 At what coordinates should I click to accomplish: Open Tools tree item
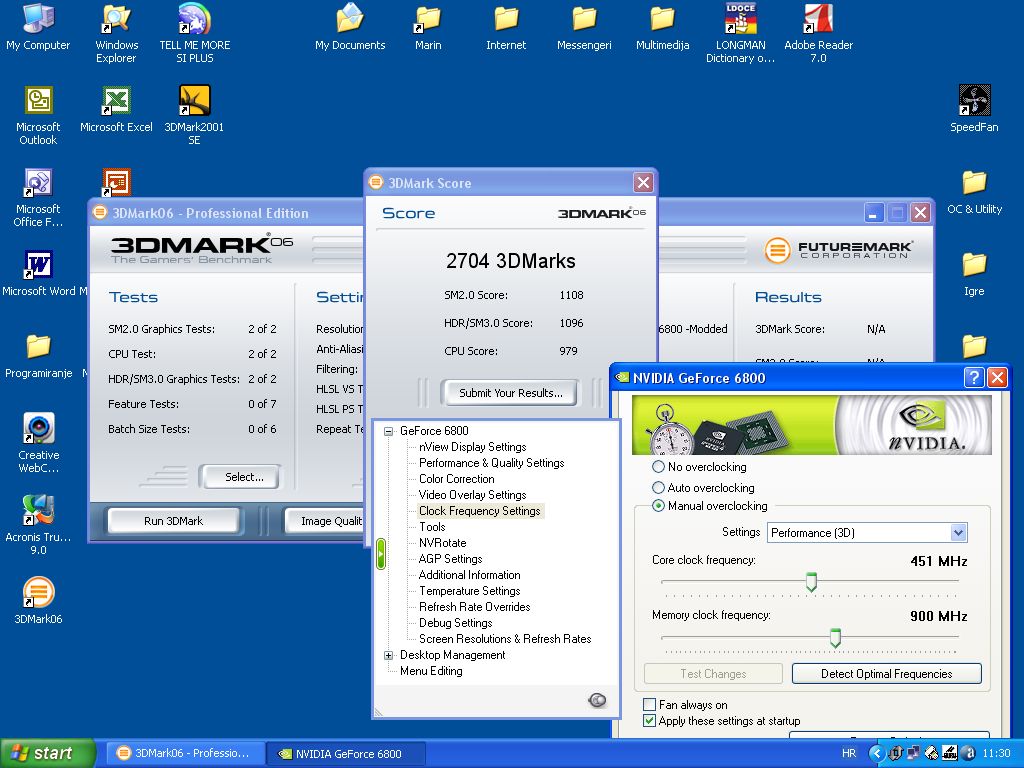tap(432, 527)
